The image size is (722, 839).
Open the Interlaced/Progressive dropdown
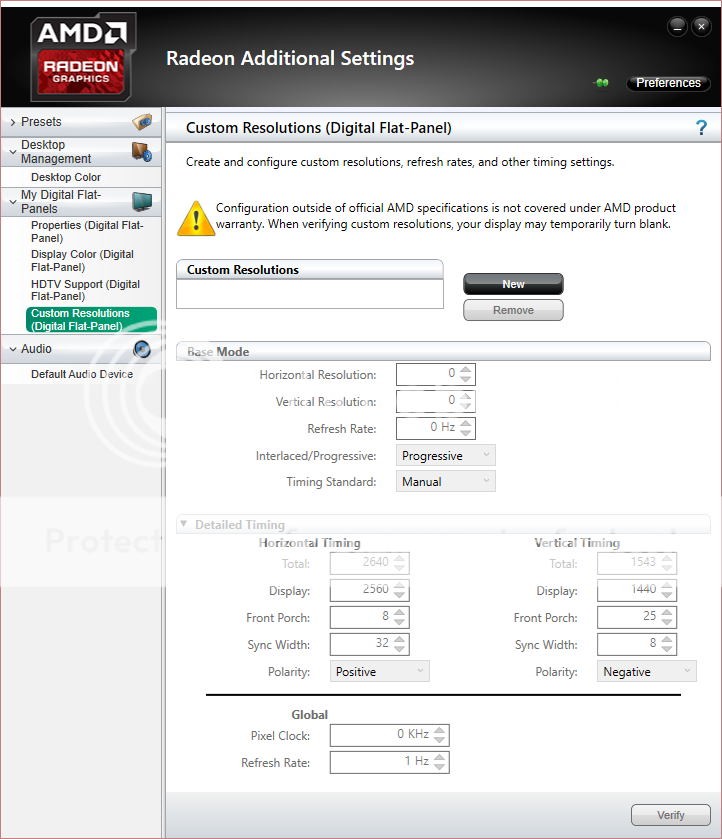pos(446,456)
